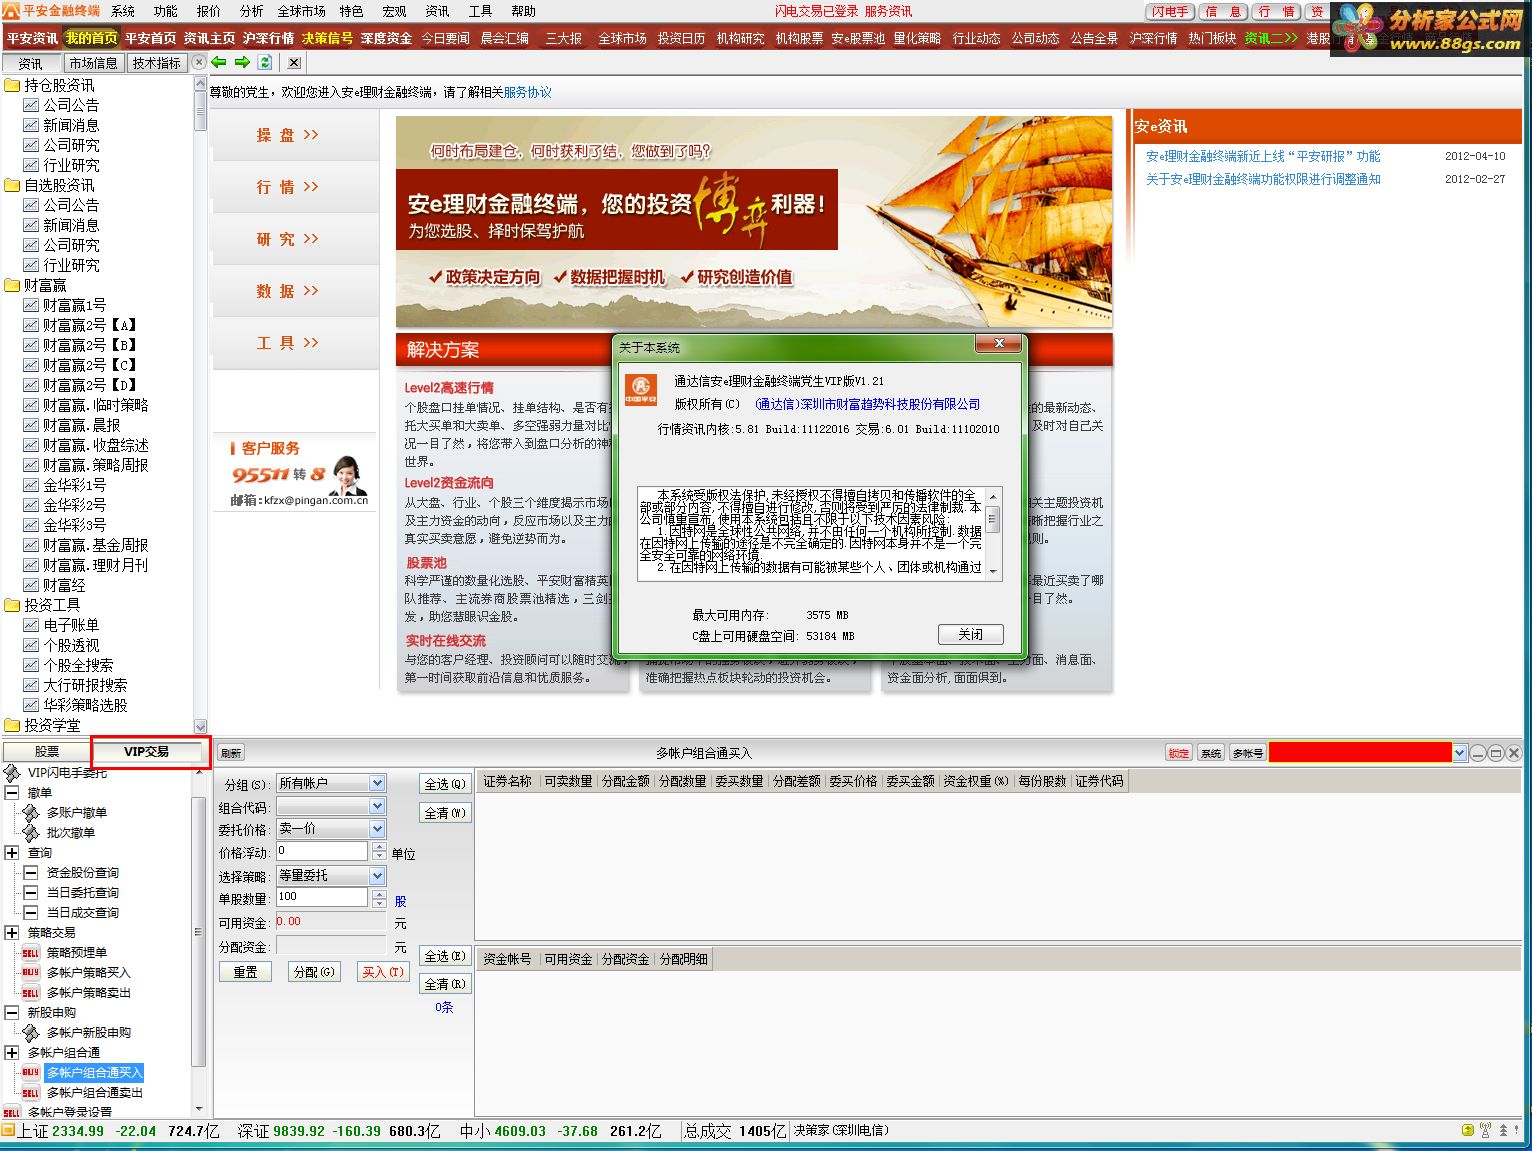Open the 全球市场 menu
Screen dimensions: 1532x1151
301,11
